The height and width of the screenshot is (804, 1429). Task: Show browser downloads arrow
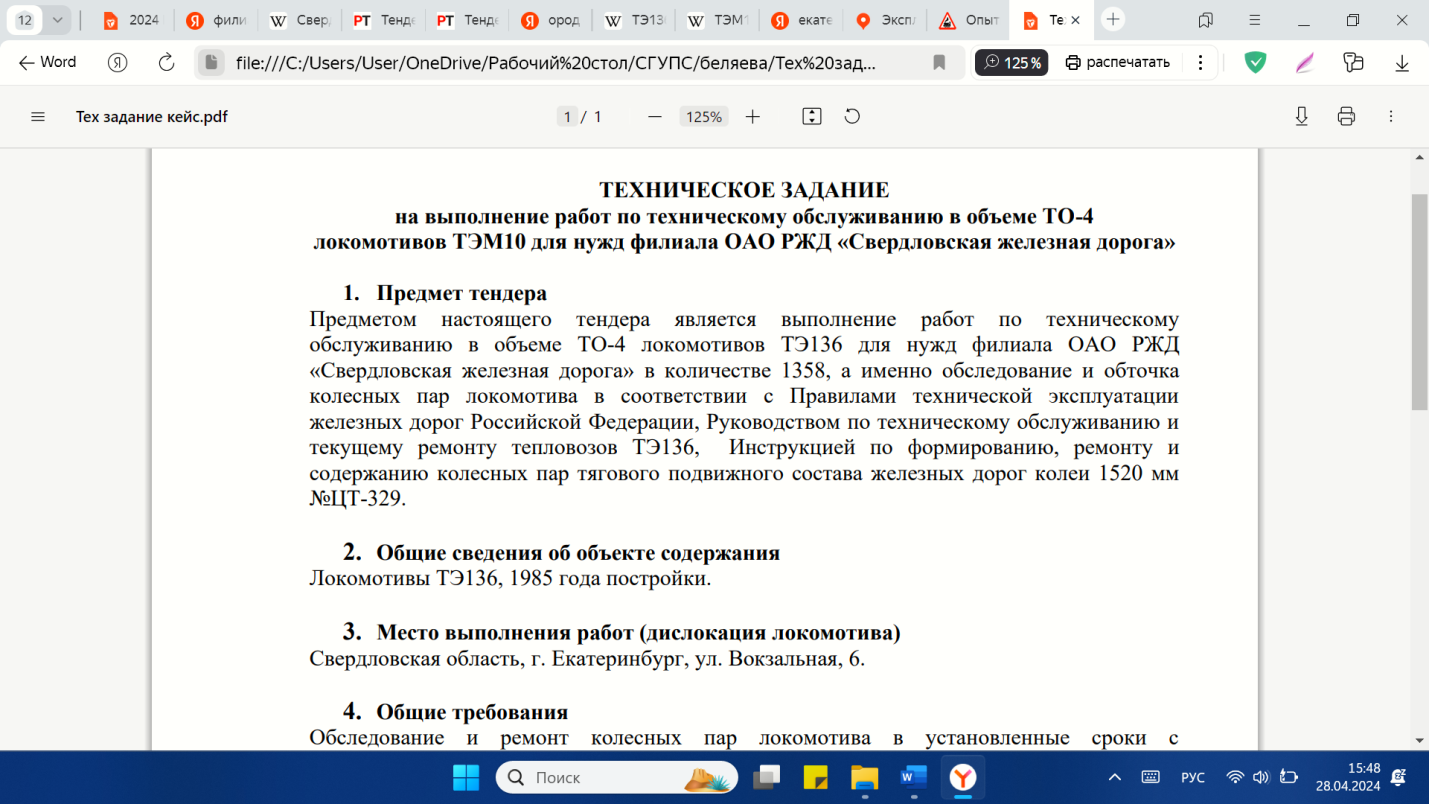(1402, 62)
